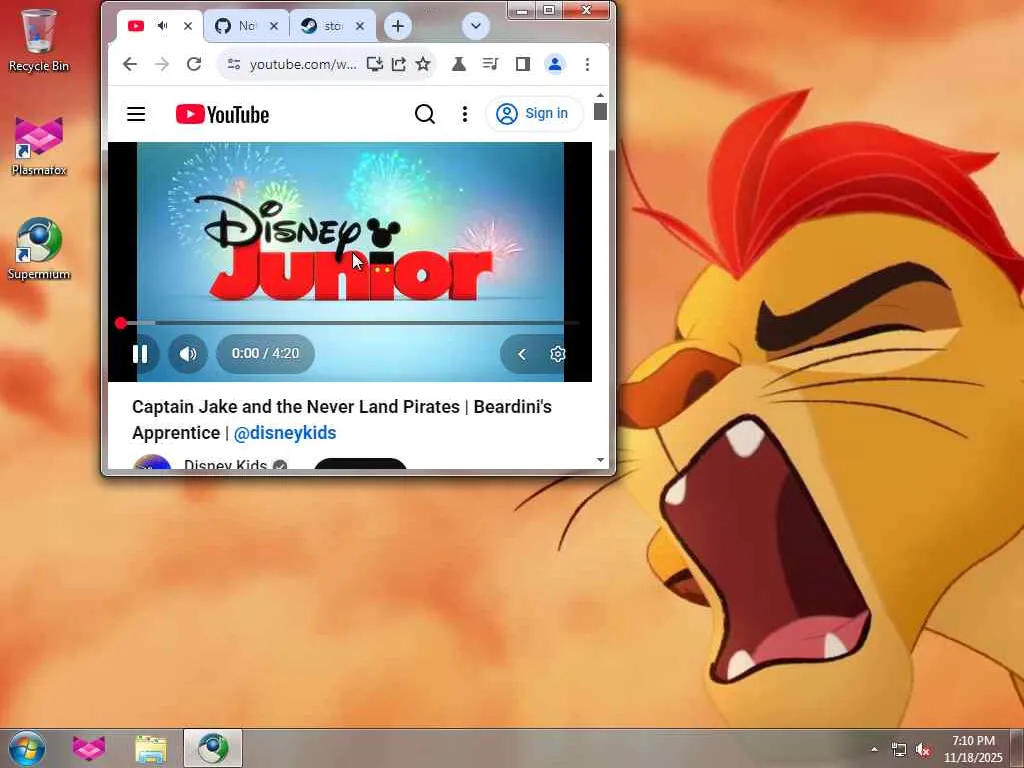Close the Steam store tab

(360, 26)
